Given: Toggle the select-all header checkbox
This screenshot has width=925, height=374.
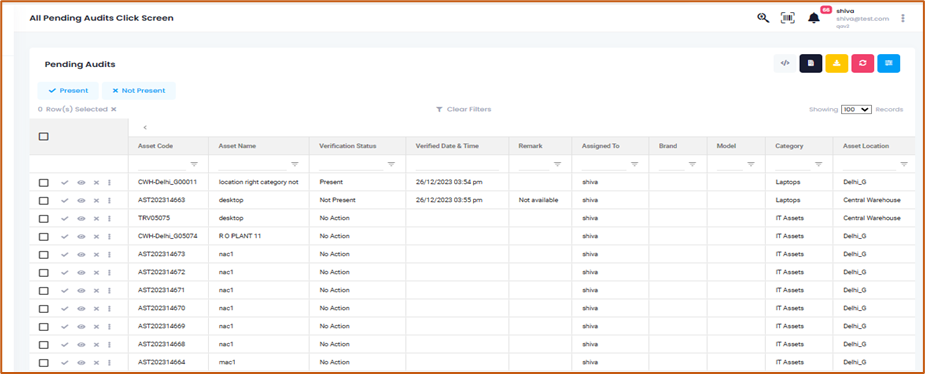Looking at the screenshot, I should point(44,136).
